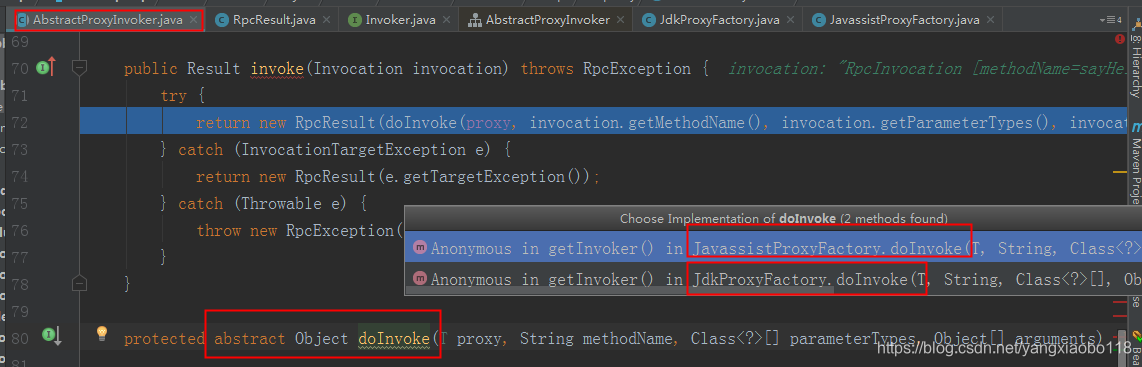Close the JdkProxyFactory.java tab
Viewport: 1142px width, 367px height.
(x=791, y=20)
